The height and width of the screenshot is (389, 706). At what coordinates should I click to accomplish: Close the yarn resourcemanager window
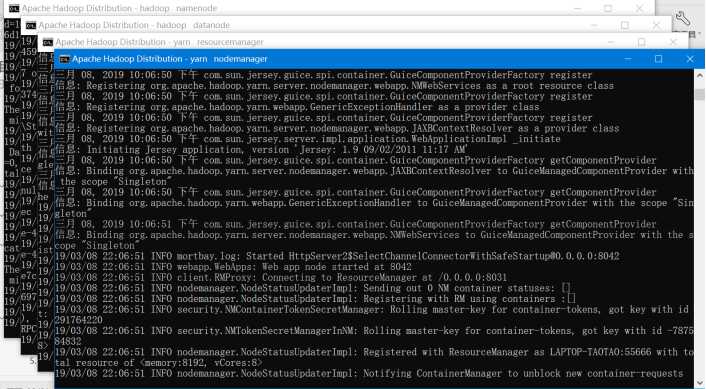click(673, 42)
